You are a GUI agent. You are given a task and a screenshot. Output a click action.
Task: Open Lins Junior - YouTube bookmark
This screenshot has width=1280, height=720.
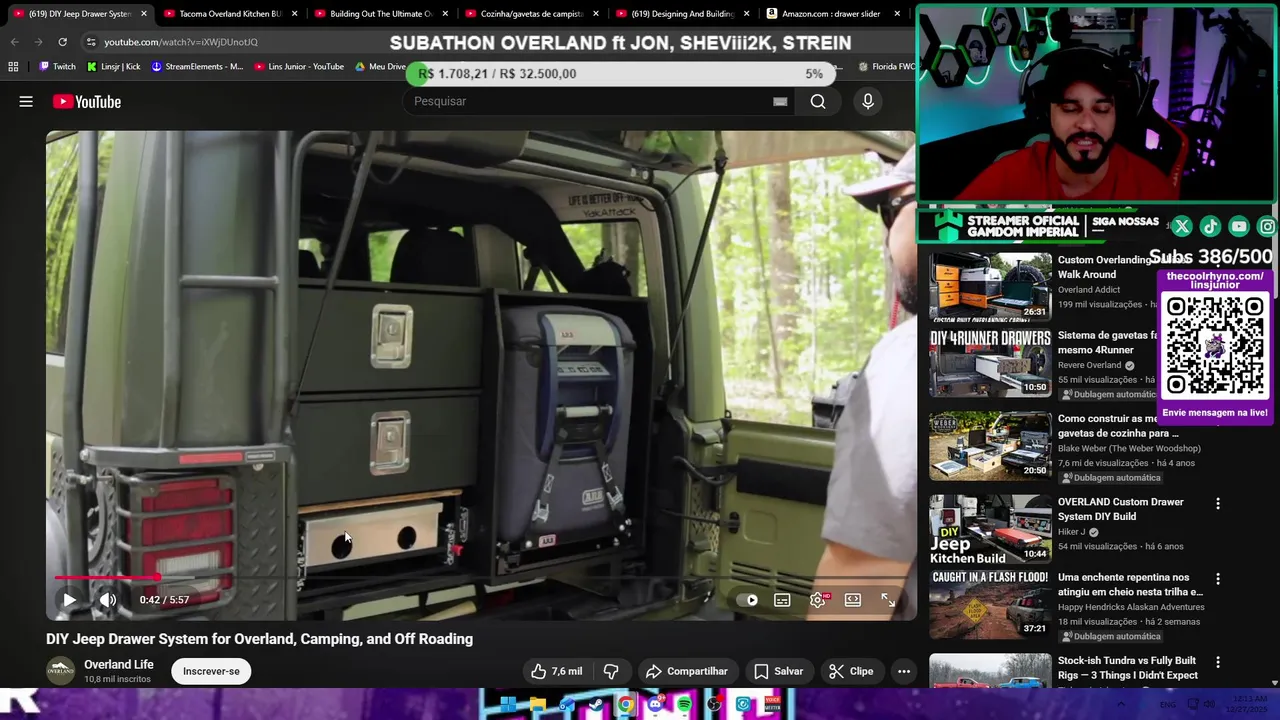tap(299, 67)
